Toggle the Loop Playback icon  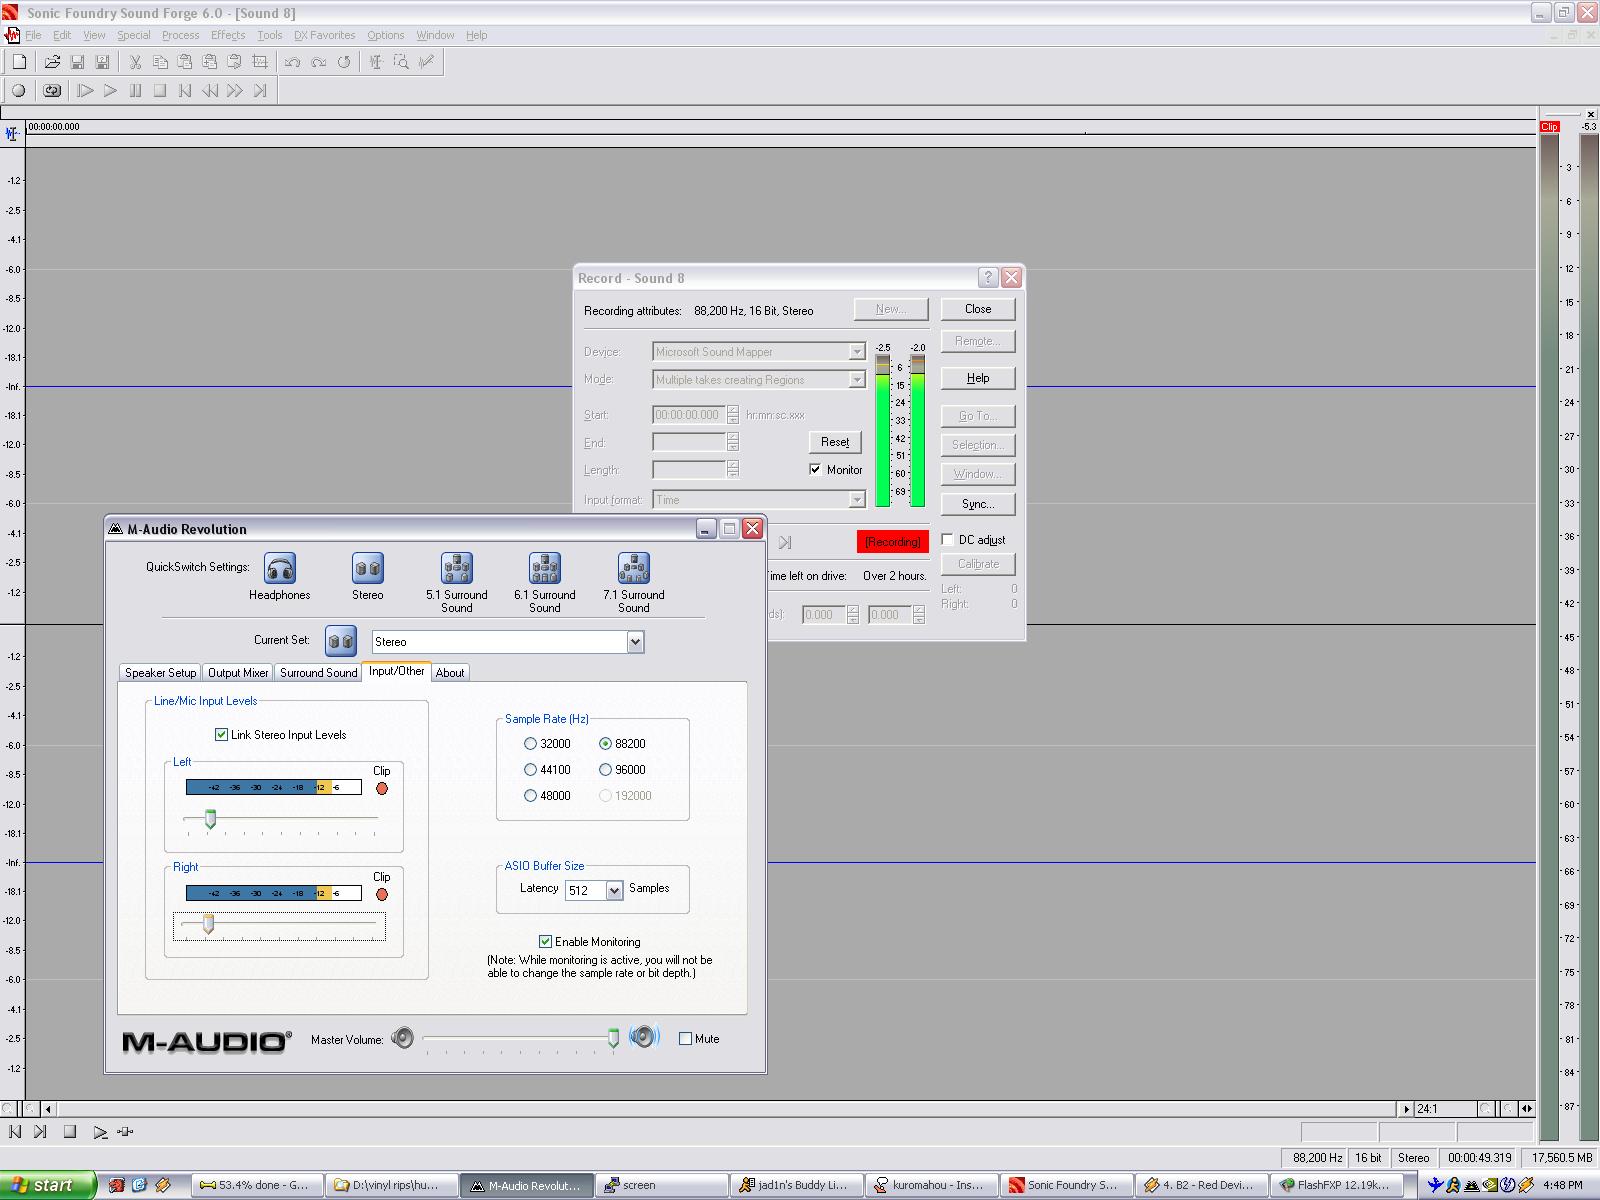(x=52, y=91)
